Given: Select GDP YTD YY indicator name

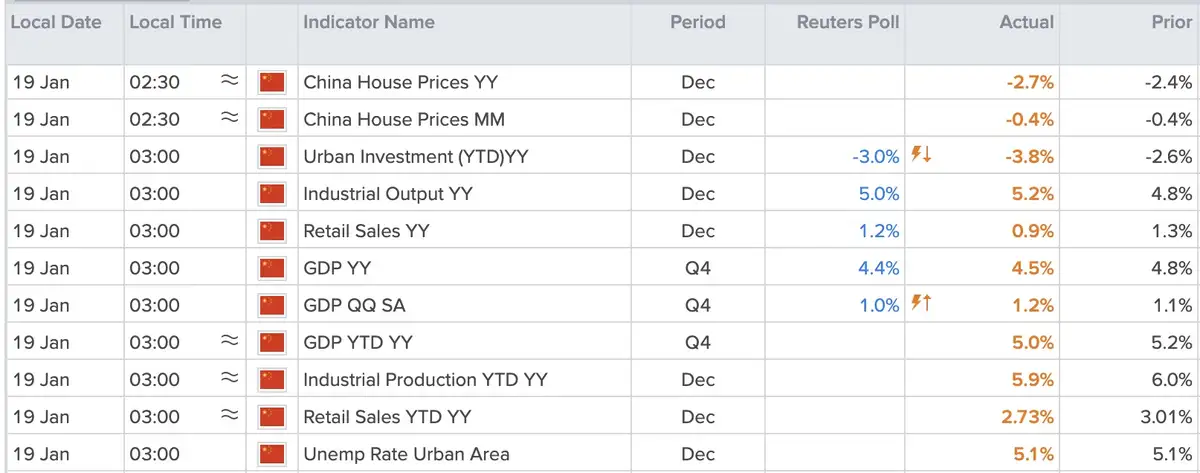Looking at the screenshot, I should click(358, 342).
